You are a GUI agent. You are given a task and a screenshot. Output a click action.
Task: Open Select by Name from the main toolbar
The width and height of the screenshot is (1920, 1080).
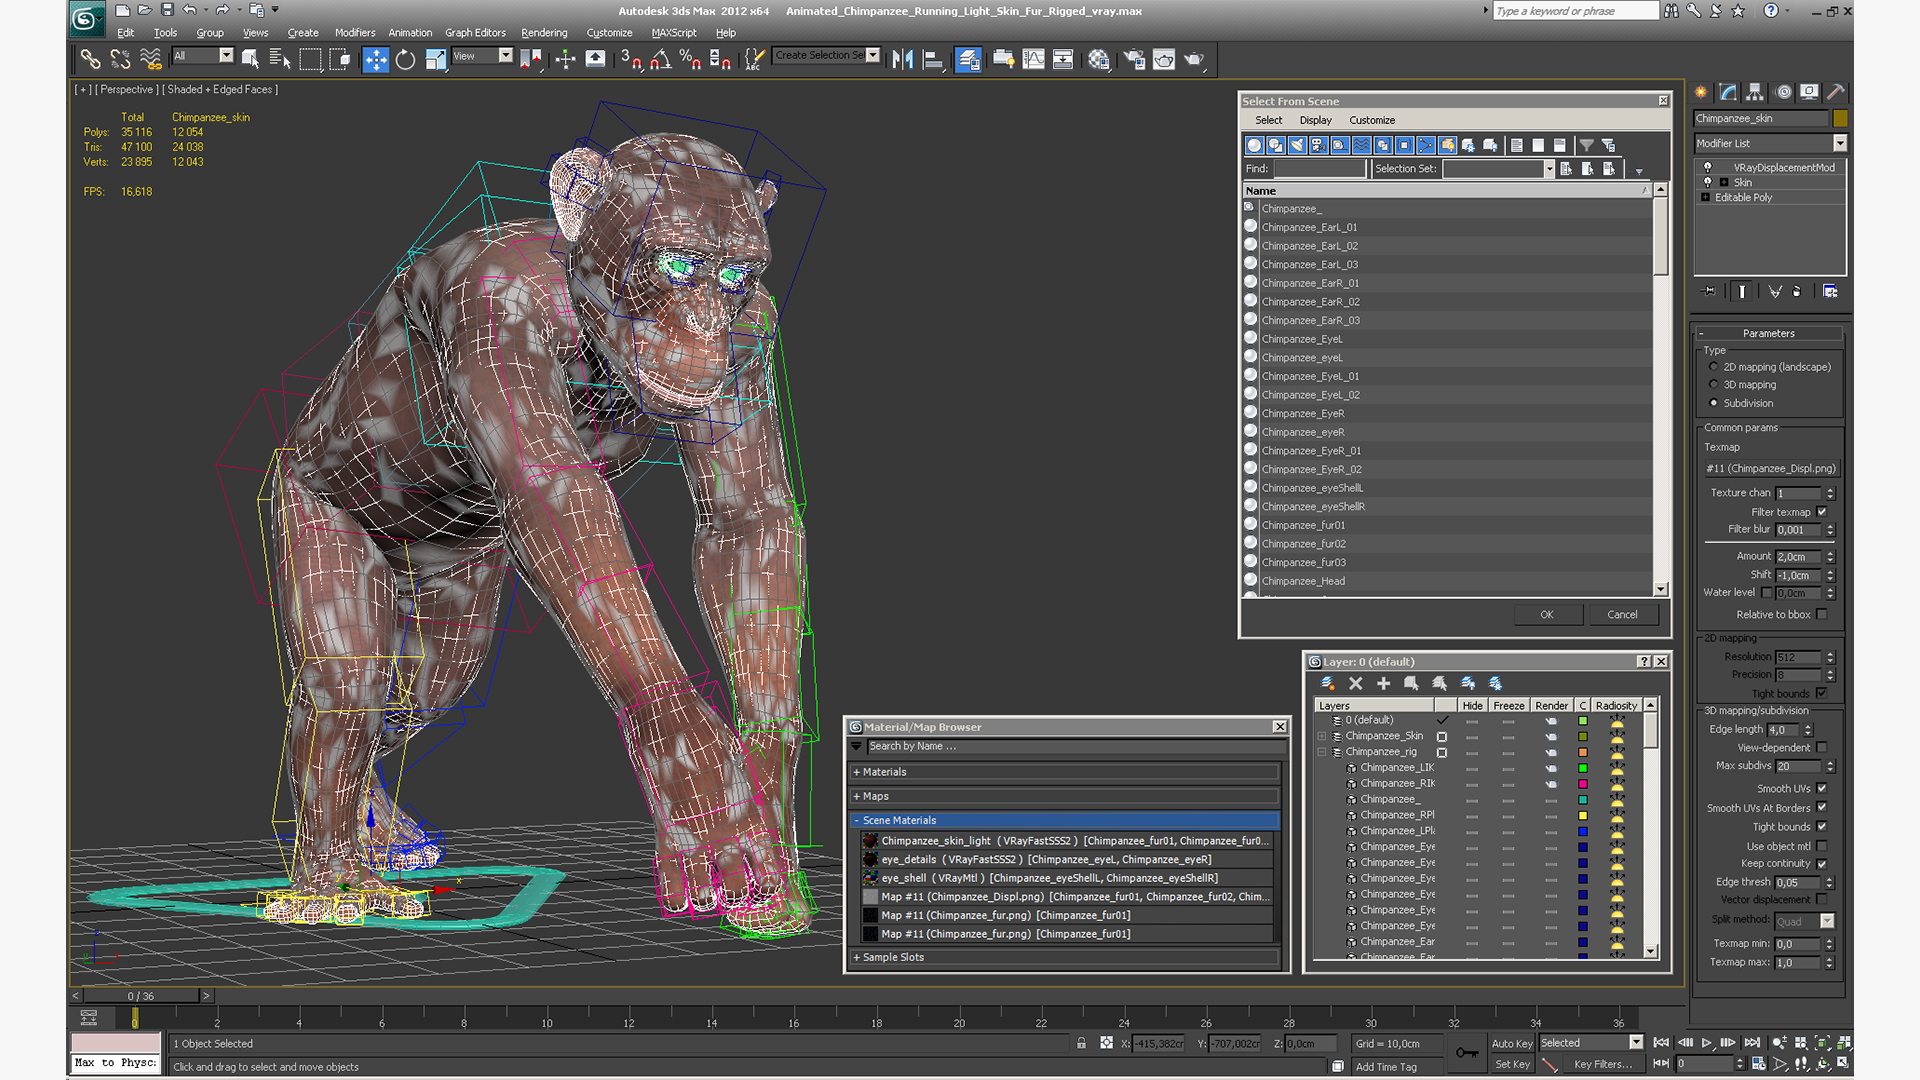click(280, 60)
